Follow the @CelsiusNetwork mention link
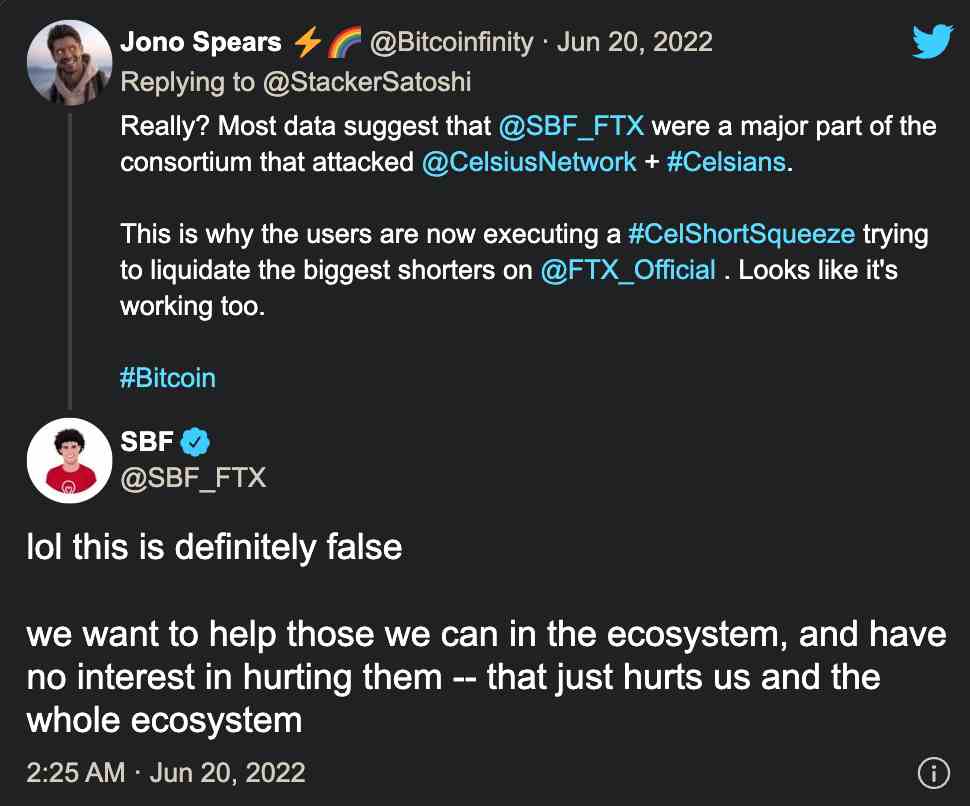Viewport: 970px width, 806px height. 529,162
